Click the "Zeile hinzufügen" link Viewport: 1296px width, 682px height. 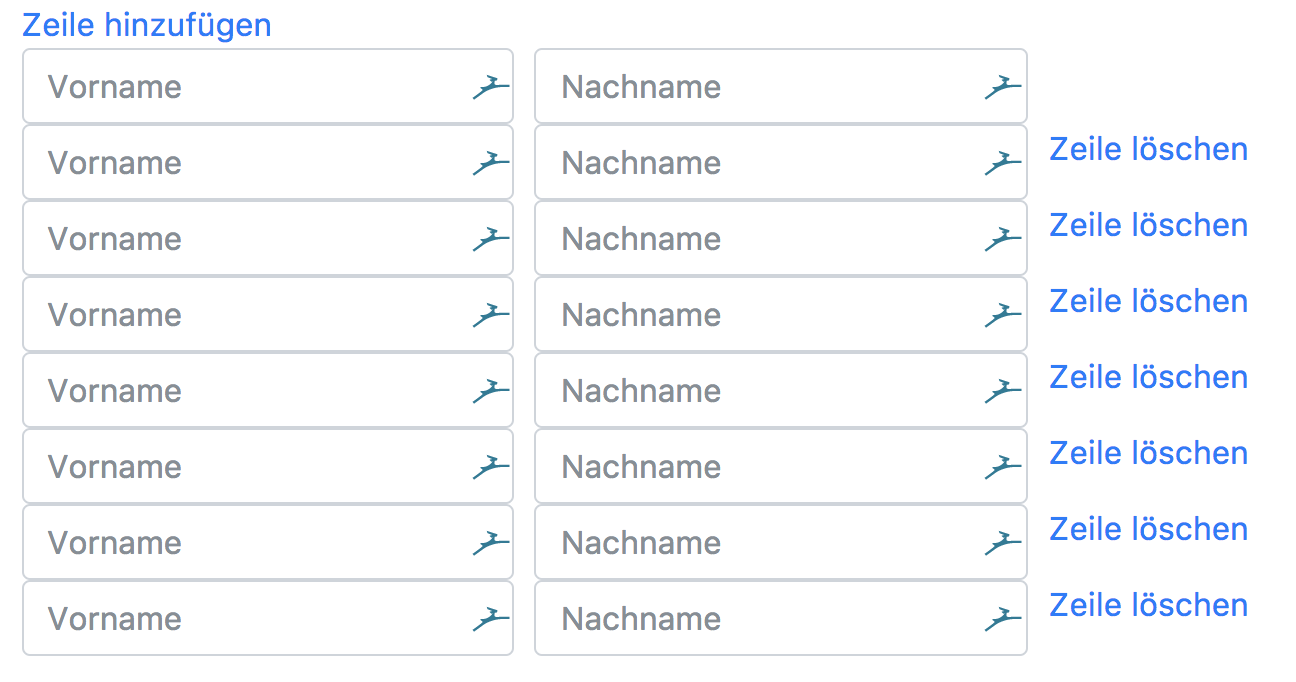point(147,25)
